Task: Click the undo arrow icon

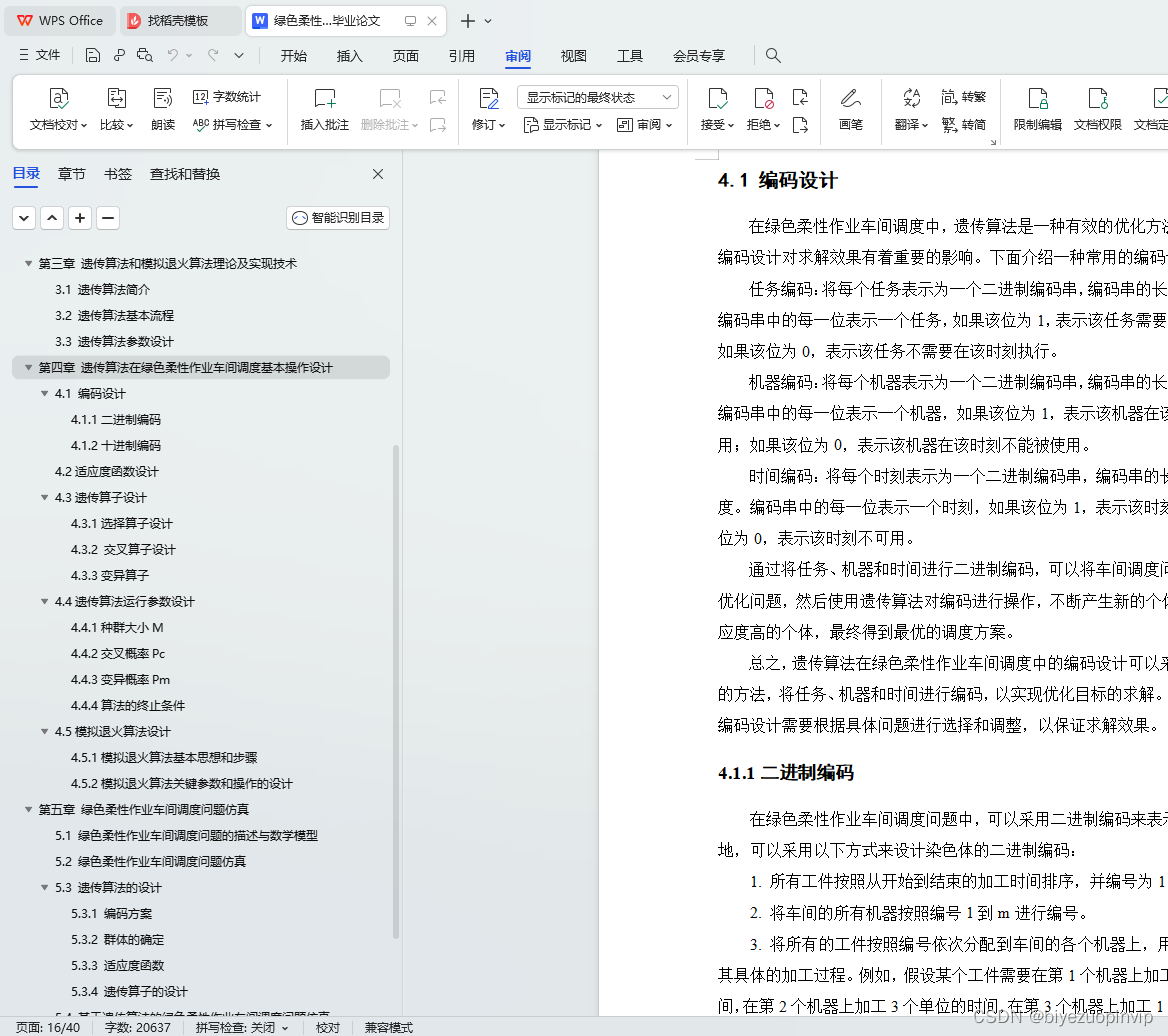Action: click(x=173, y=55)
